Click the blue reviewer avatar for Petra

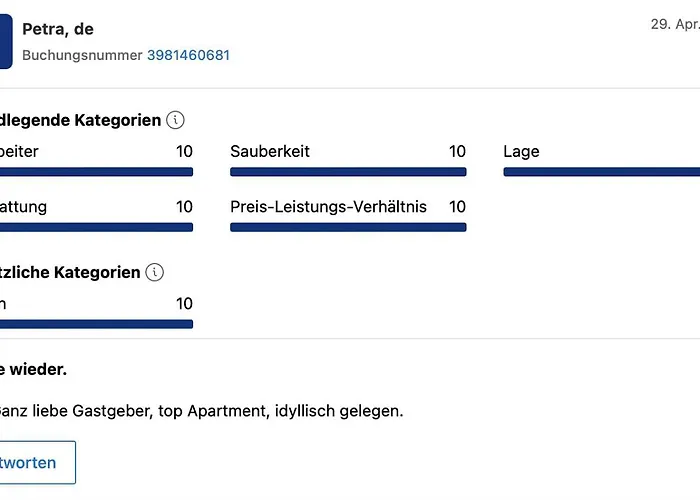5,42
